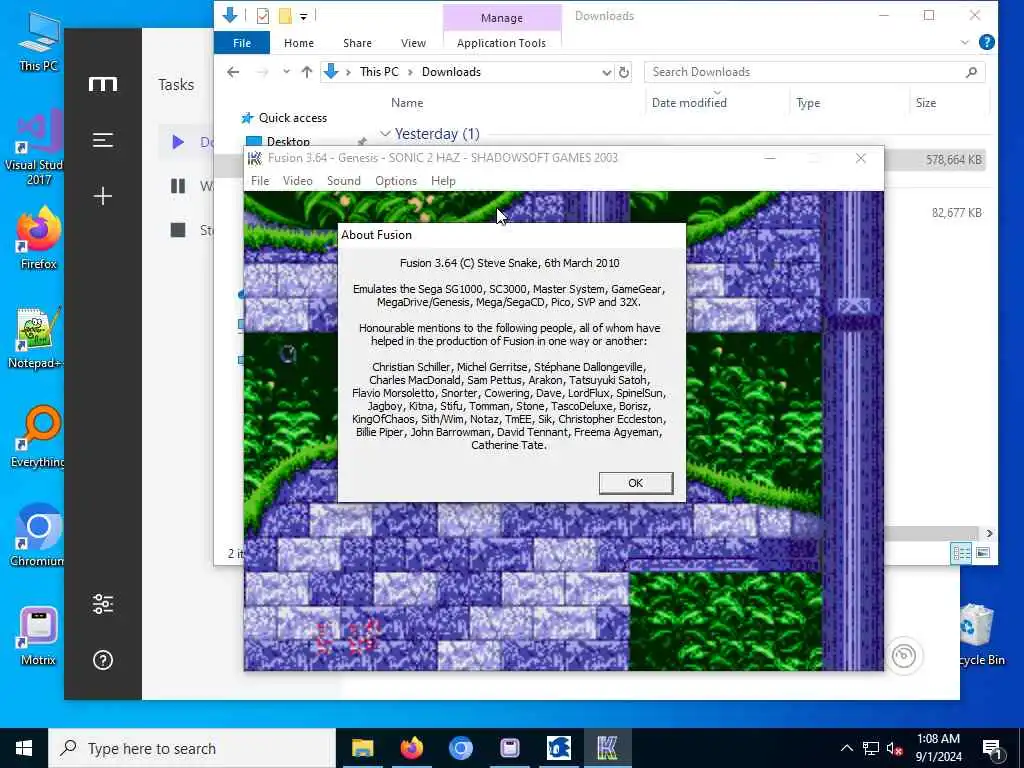Click This PC in the address path
Viewport: 1024px width, 768px height.
pyautogui.click(x=379, y=72)
